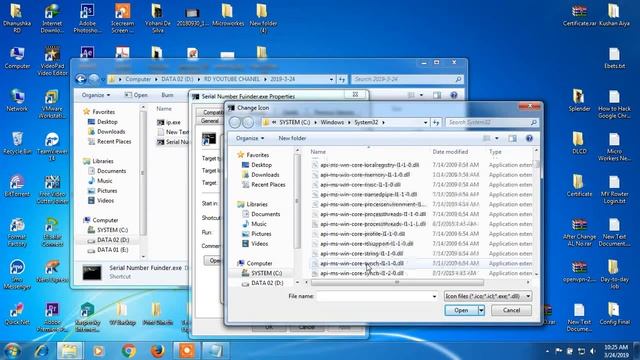Open the address bar history dropdown in Change Icon

point(425,122)
